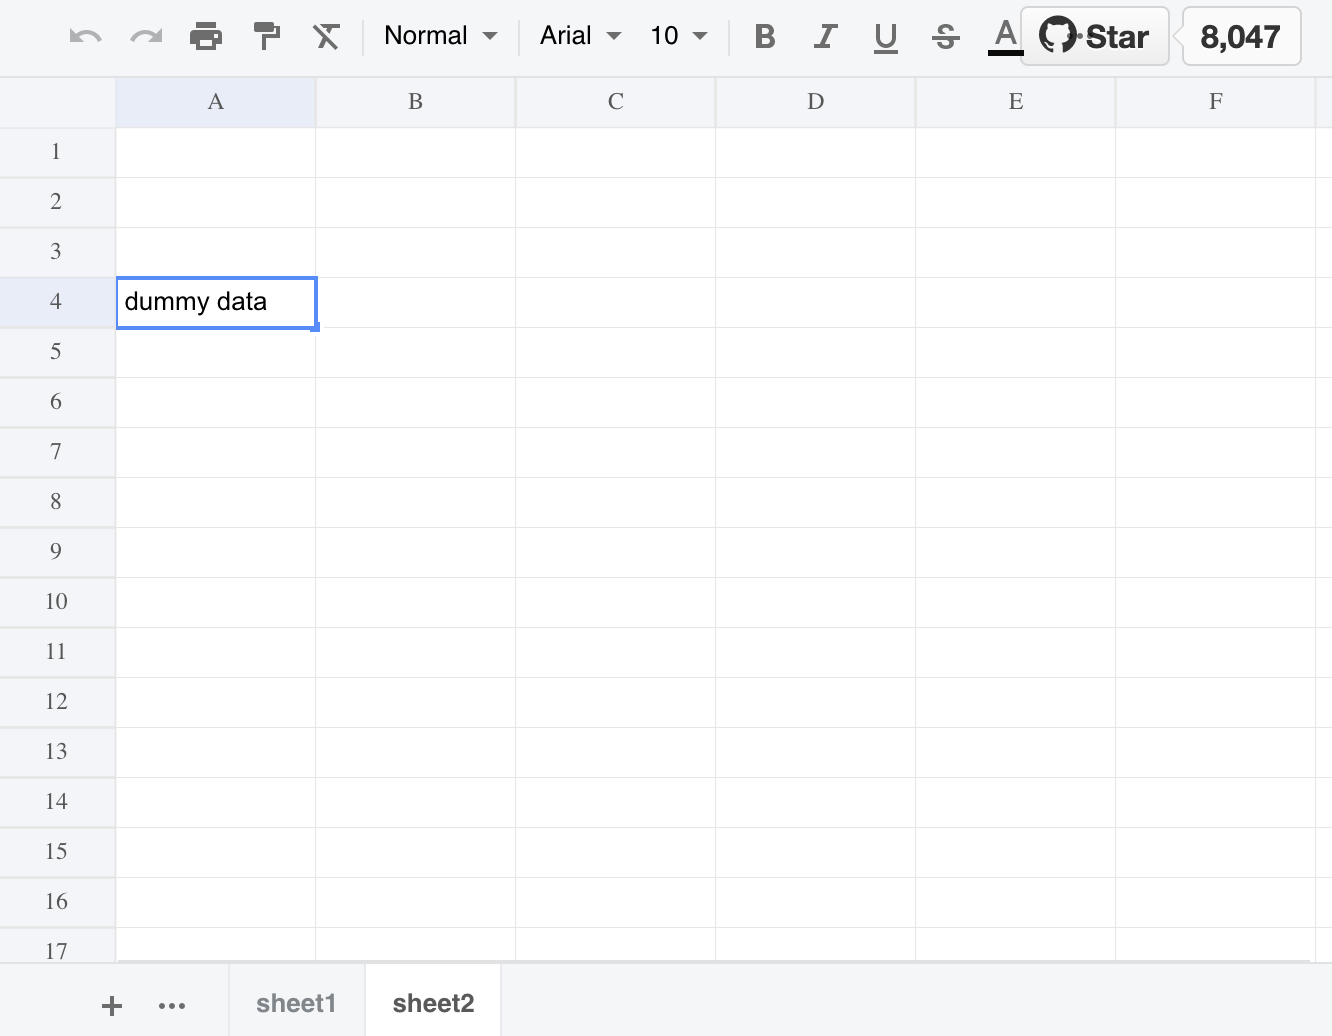Apply italic formatting

coord(825,35)
